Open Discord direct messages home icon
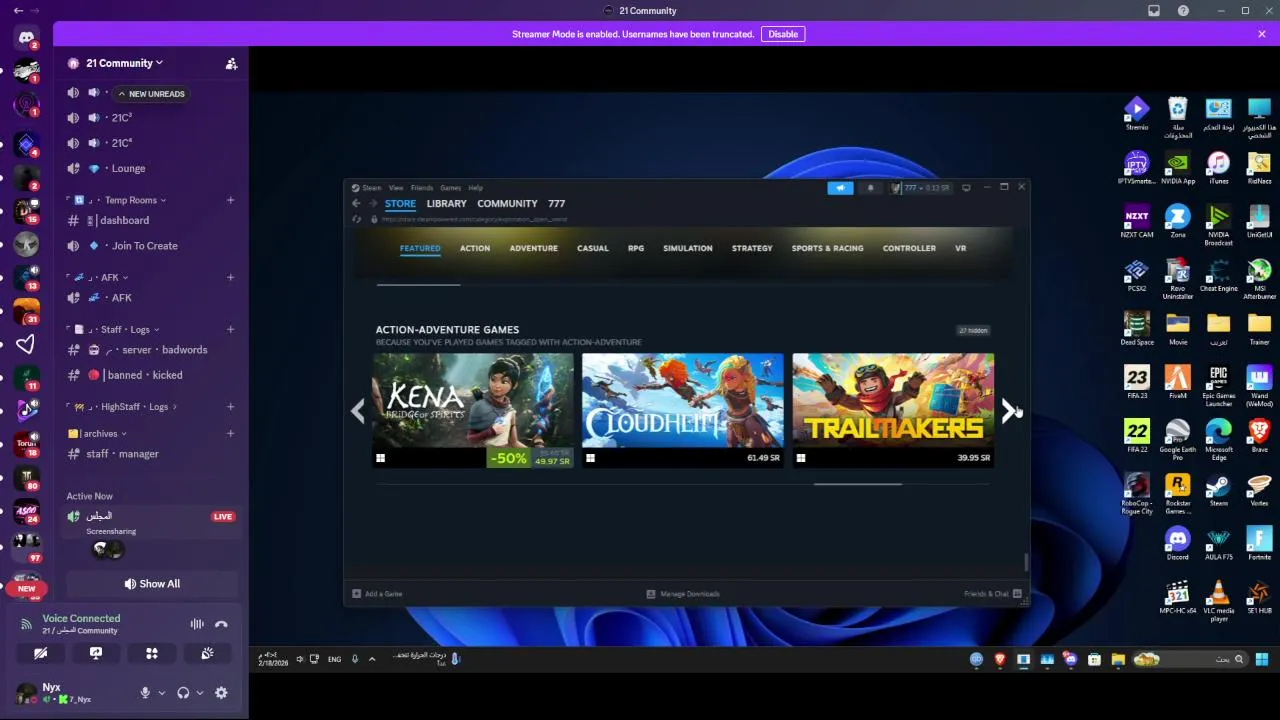 26,38
